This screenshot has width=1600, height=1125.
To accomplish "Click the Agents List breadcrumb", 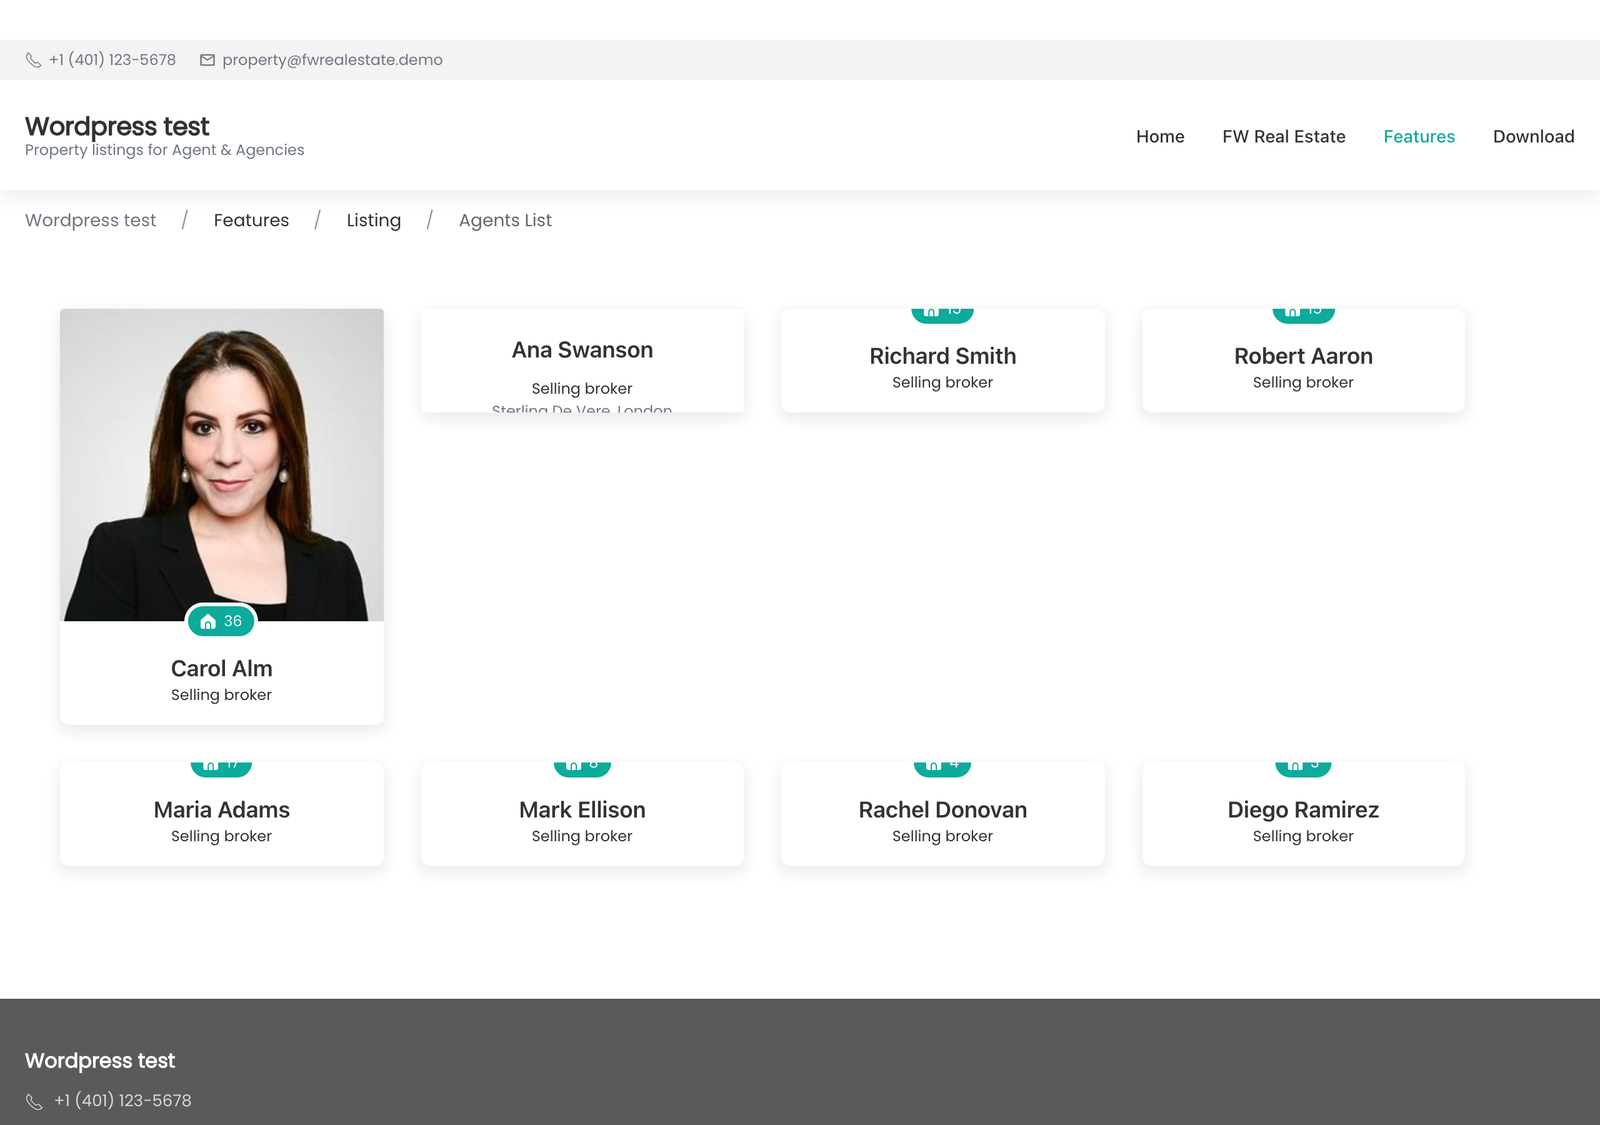I will (x=505, y=220).
